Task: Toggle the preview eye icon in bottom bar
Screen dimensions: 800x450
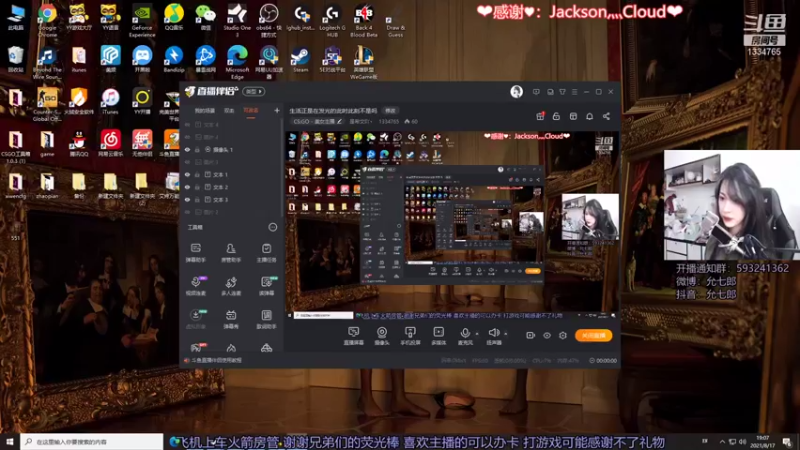Action: click(x=546, y=335)
